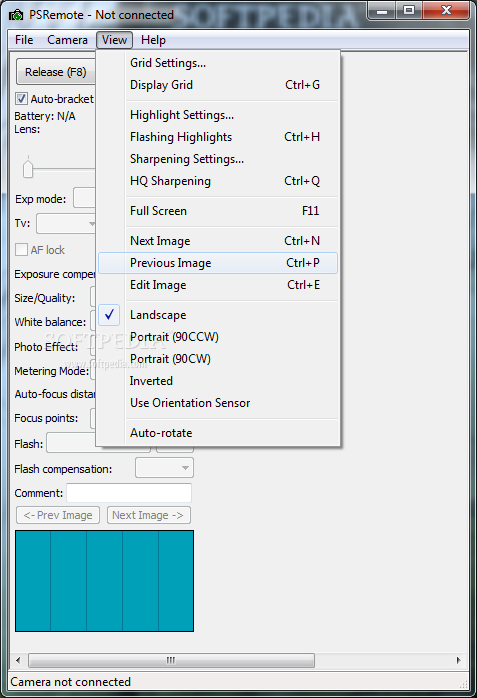This screenshot has height=698, width=477.
Task: Open Highlight Settings... dialog
Action: (218, 115)
